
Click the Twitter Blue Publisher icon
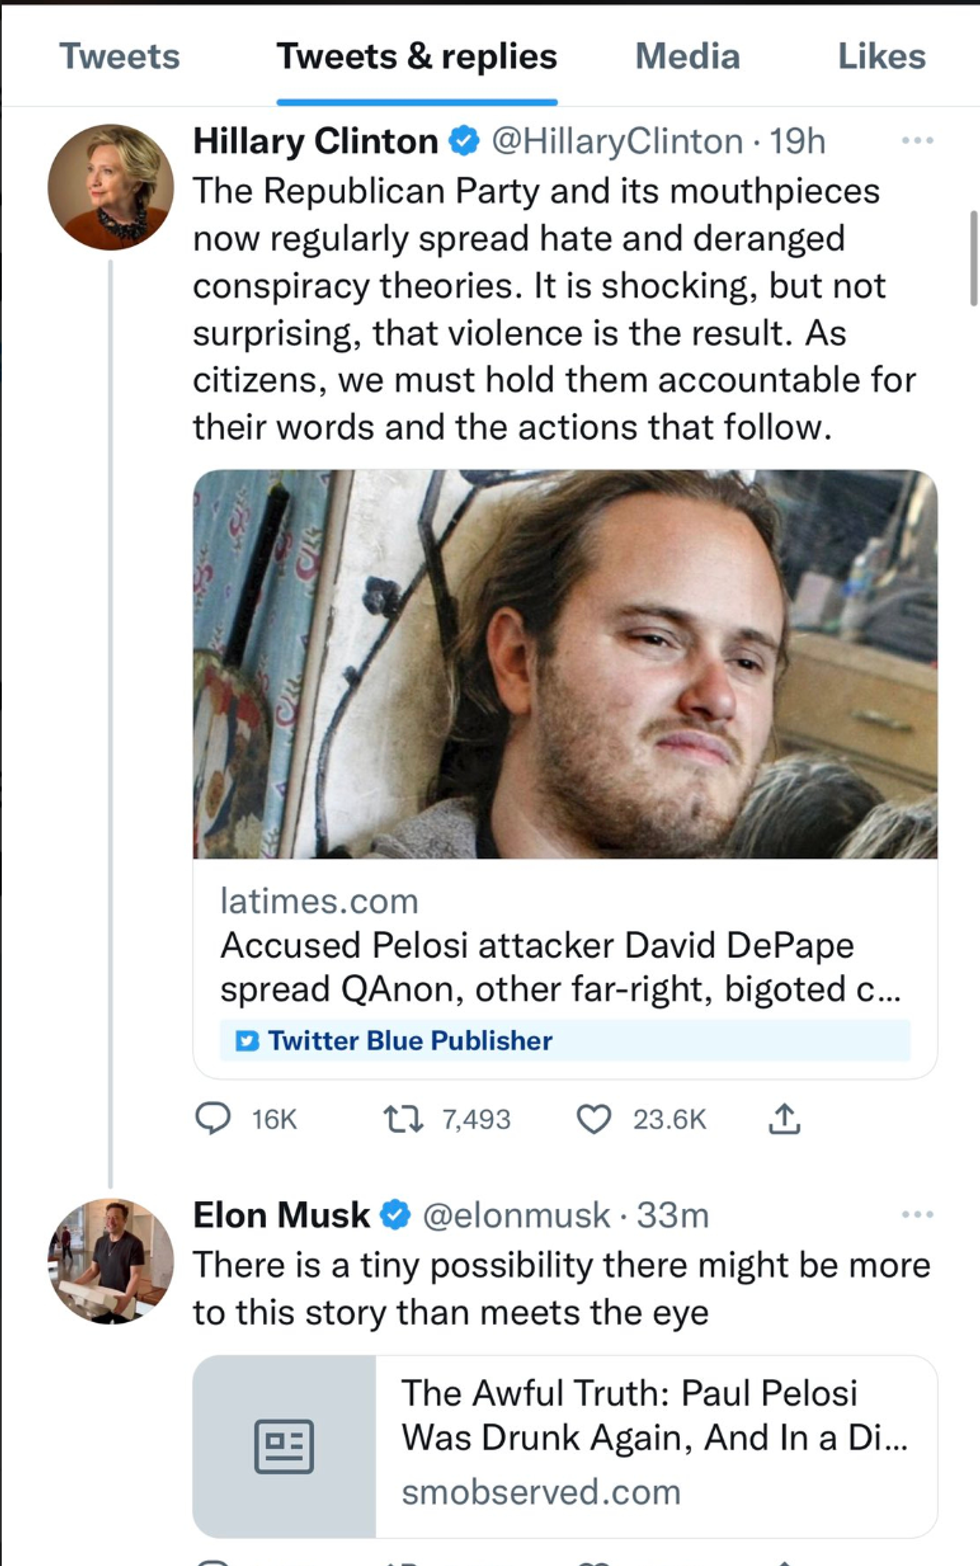click(247, 1041)
